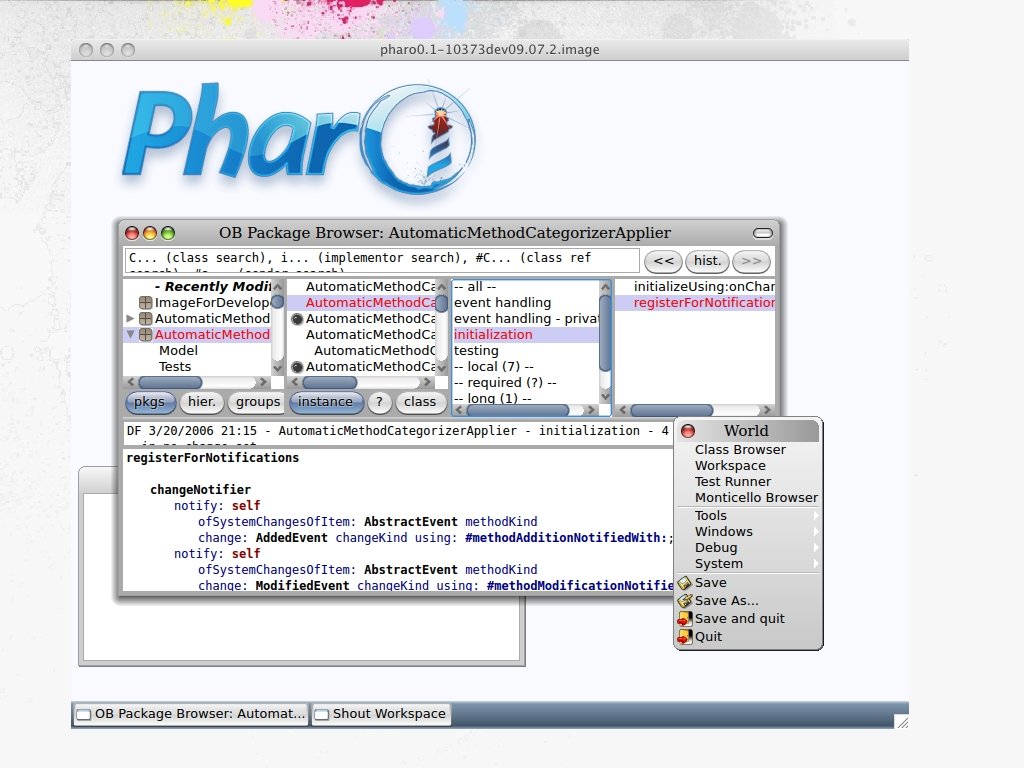Select 'initializeUsing:onChar' method
The image size is (1024, 768).
pos(695,287)
